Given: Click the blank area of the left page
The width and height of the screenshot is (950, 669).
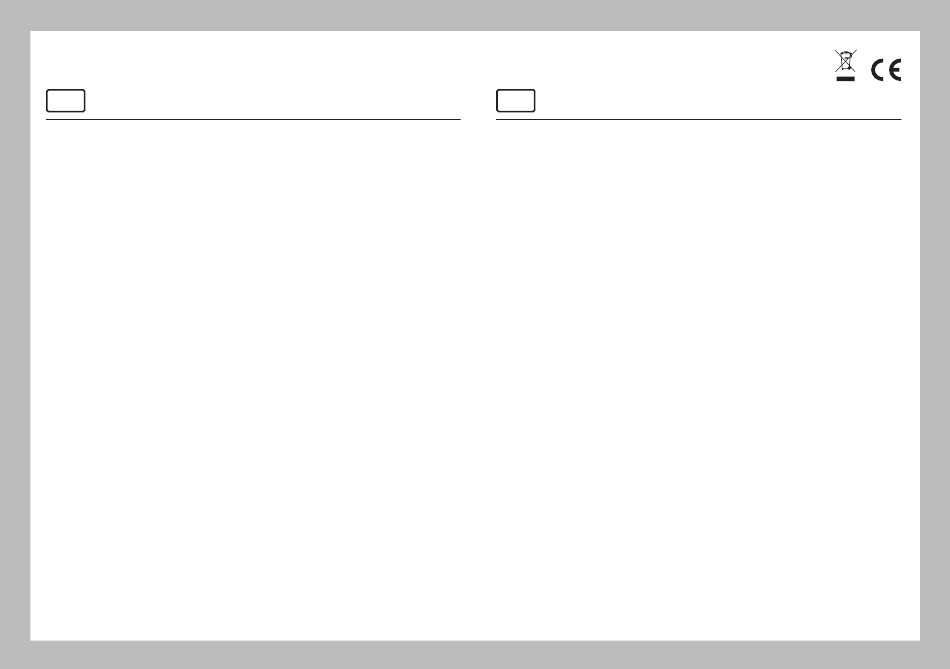Looking at the screenshot, I should coord(253,376).
